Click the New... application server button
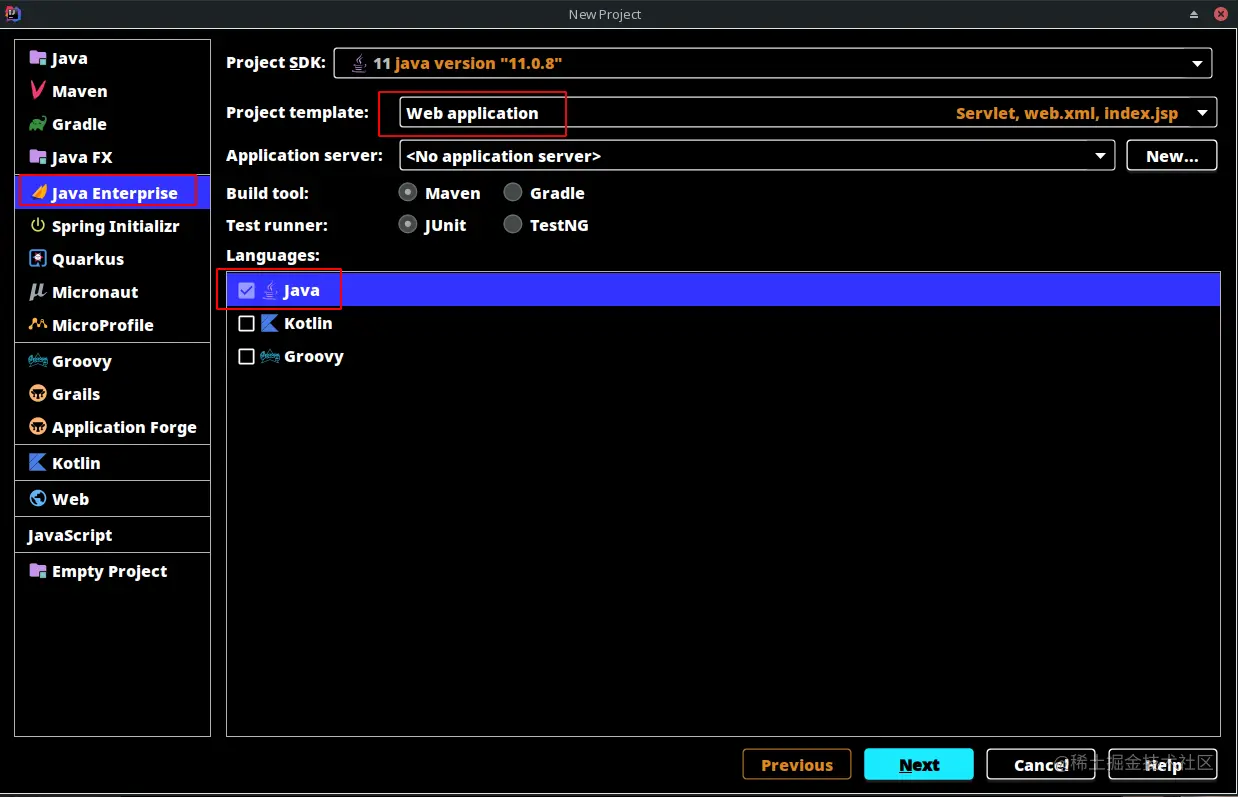Image resolution: width=1238 pixels, height=797 pixels. coord(1172,155)
